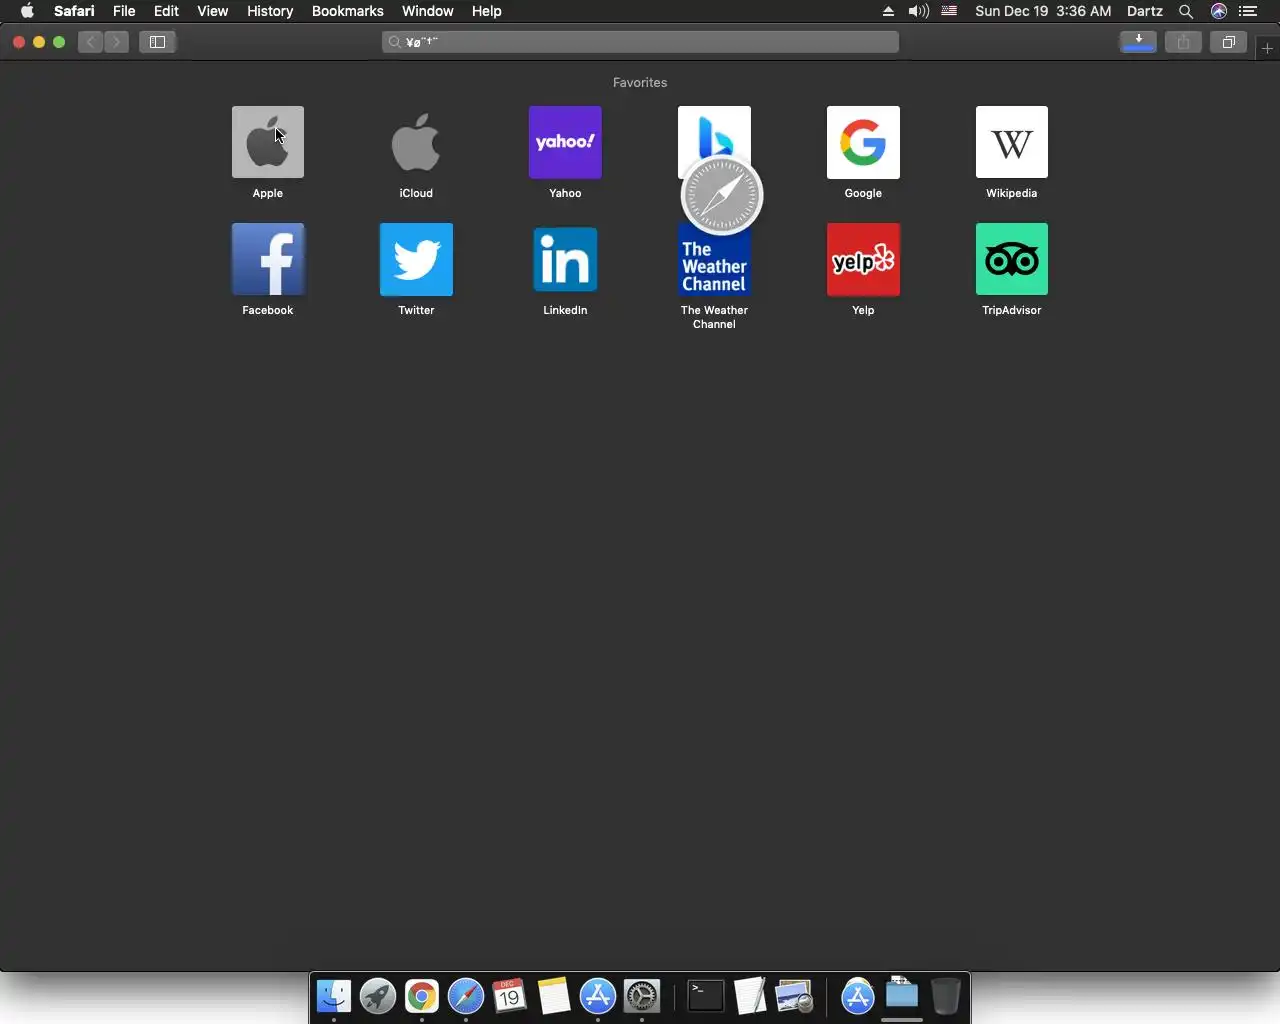Add a new tab with the plus button
This screenshot has width=1280, height=1024.
coord(1267,48)
